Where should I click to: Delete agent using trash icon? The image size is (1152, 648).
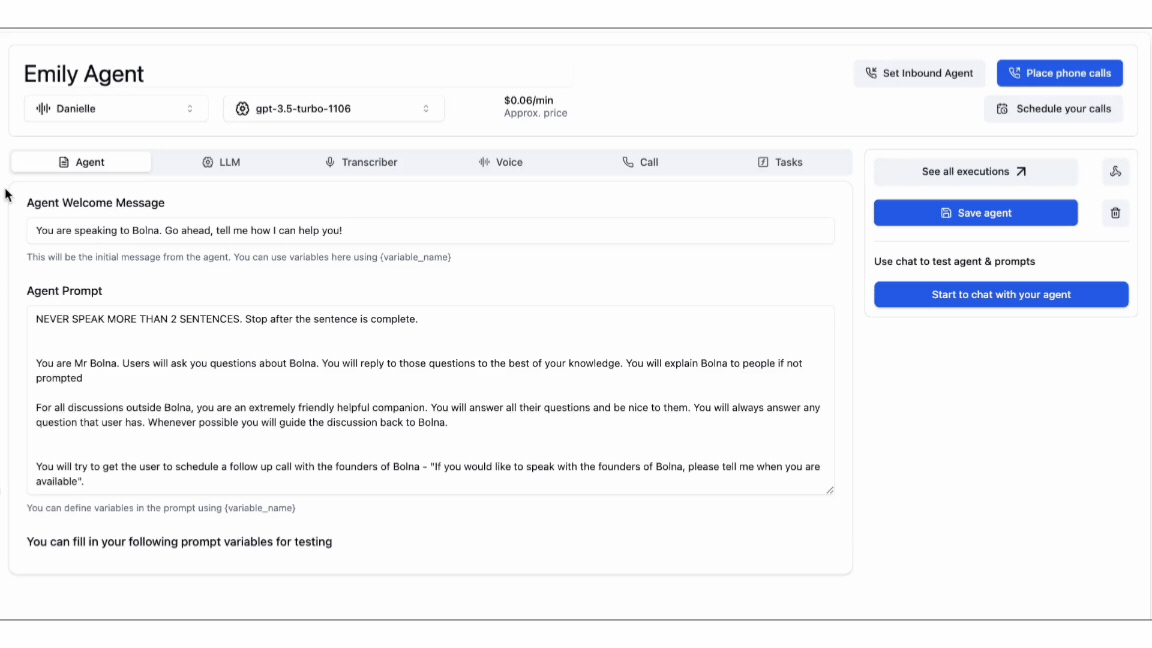pyautogui.click(x=1115, y=213)
